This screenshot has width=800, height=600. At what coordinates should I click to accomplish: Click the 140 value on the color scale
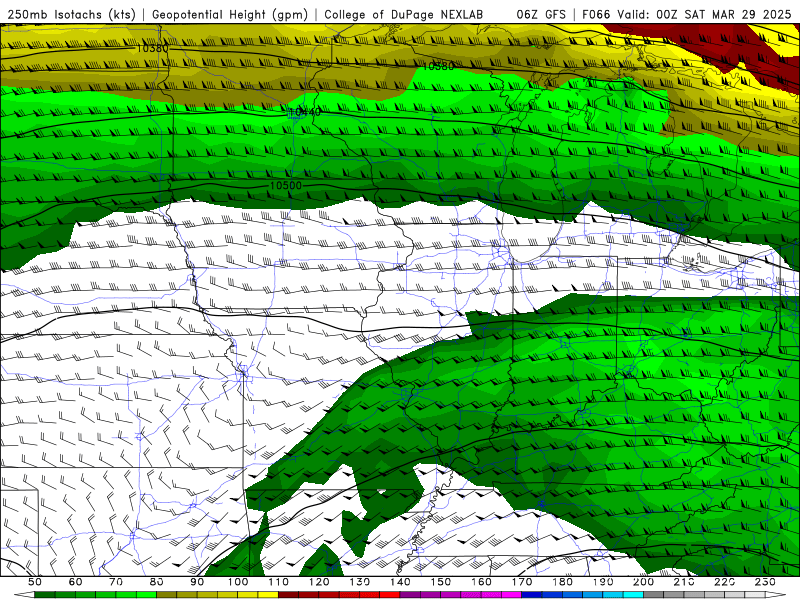(400, 582)
